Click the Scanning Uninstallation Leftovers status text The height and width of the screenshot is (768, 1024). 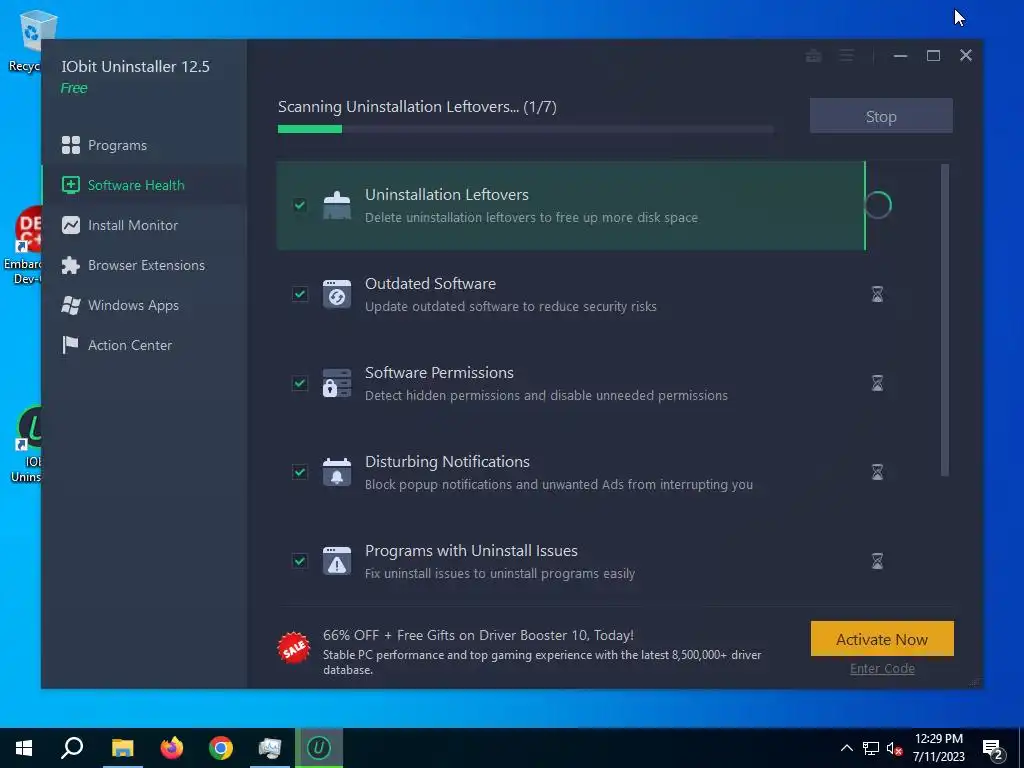[x=417, y=106]
